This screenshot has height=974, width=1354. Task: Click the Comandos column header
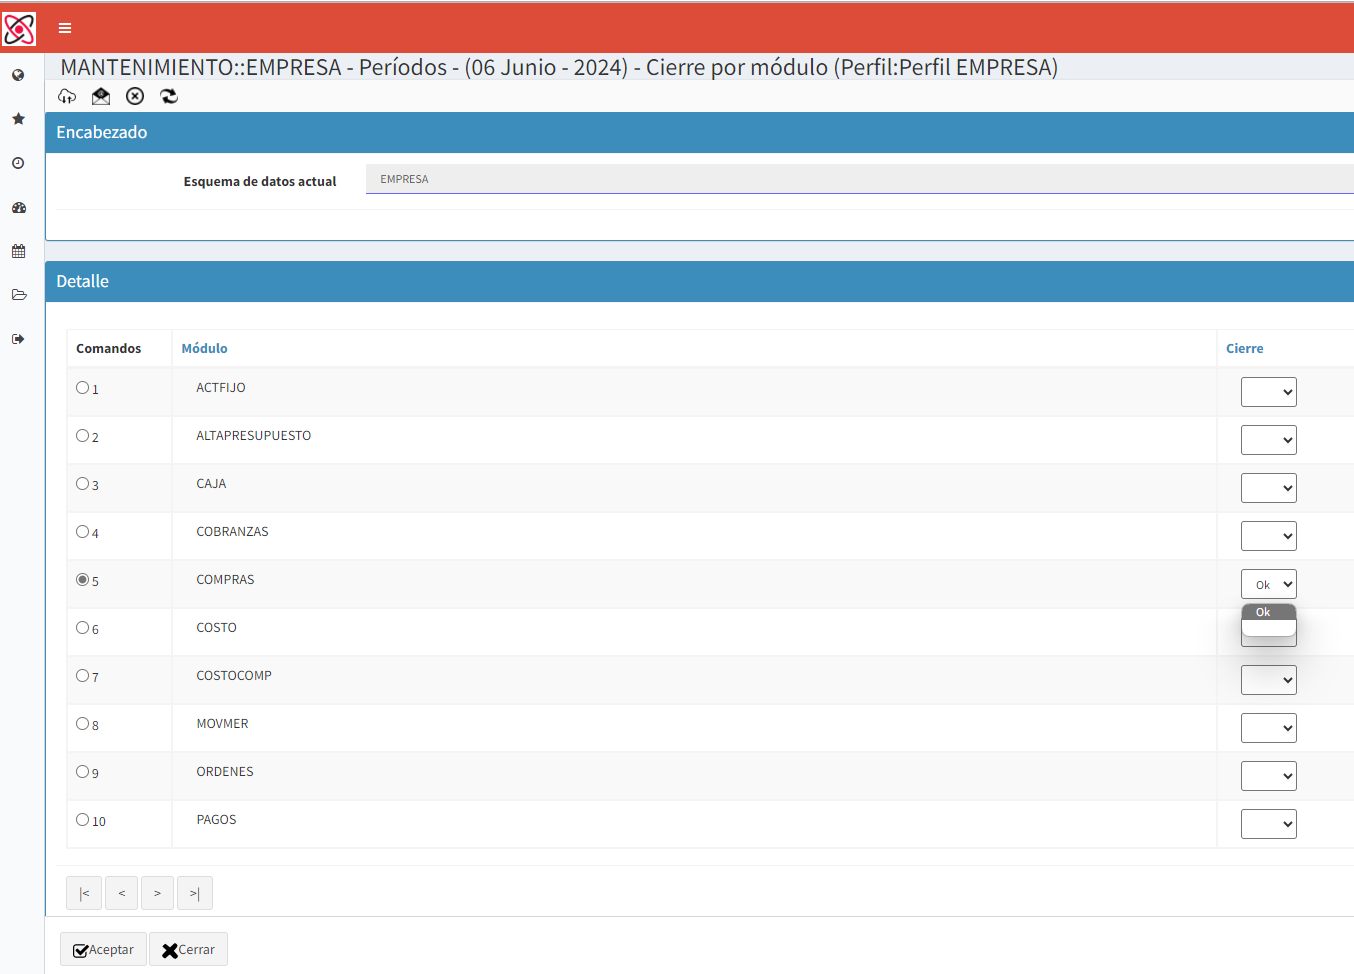click(x=108, y=348)
